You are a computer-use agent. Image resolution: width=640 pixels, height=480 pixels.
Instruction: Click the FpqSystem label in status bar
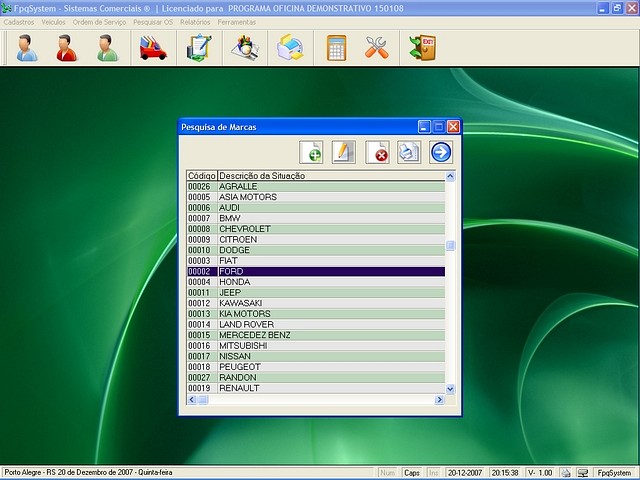coord(614,473)
